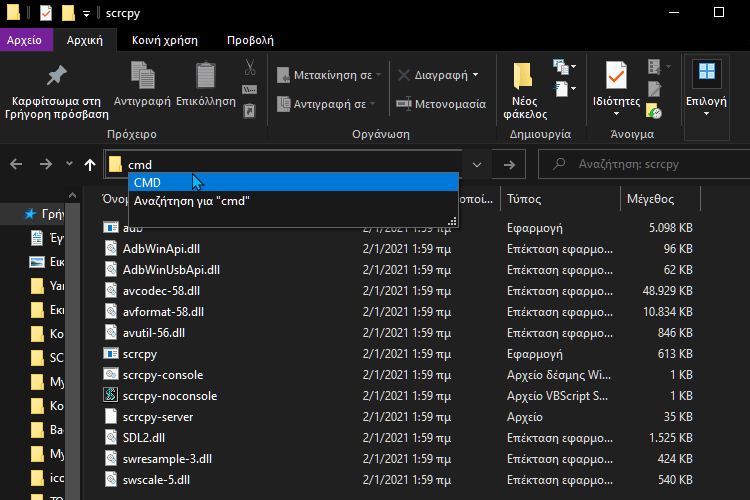Screen dimensions: 750x500
Task: Choose Αναζήτηση για "cmd" suggestion
Action: (293, 201)
